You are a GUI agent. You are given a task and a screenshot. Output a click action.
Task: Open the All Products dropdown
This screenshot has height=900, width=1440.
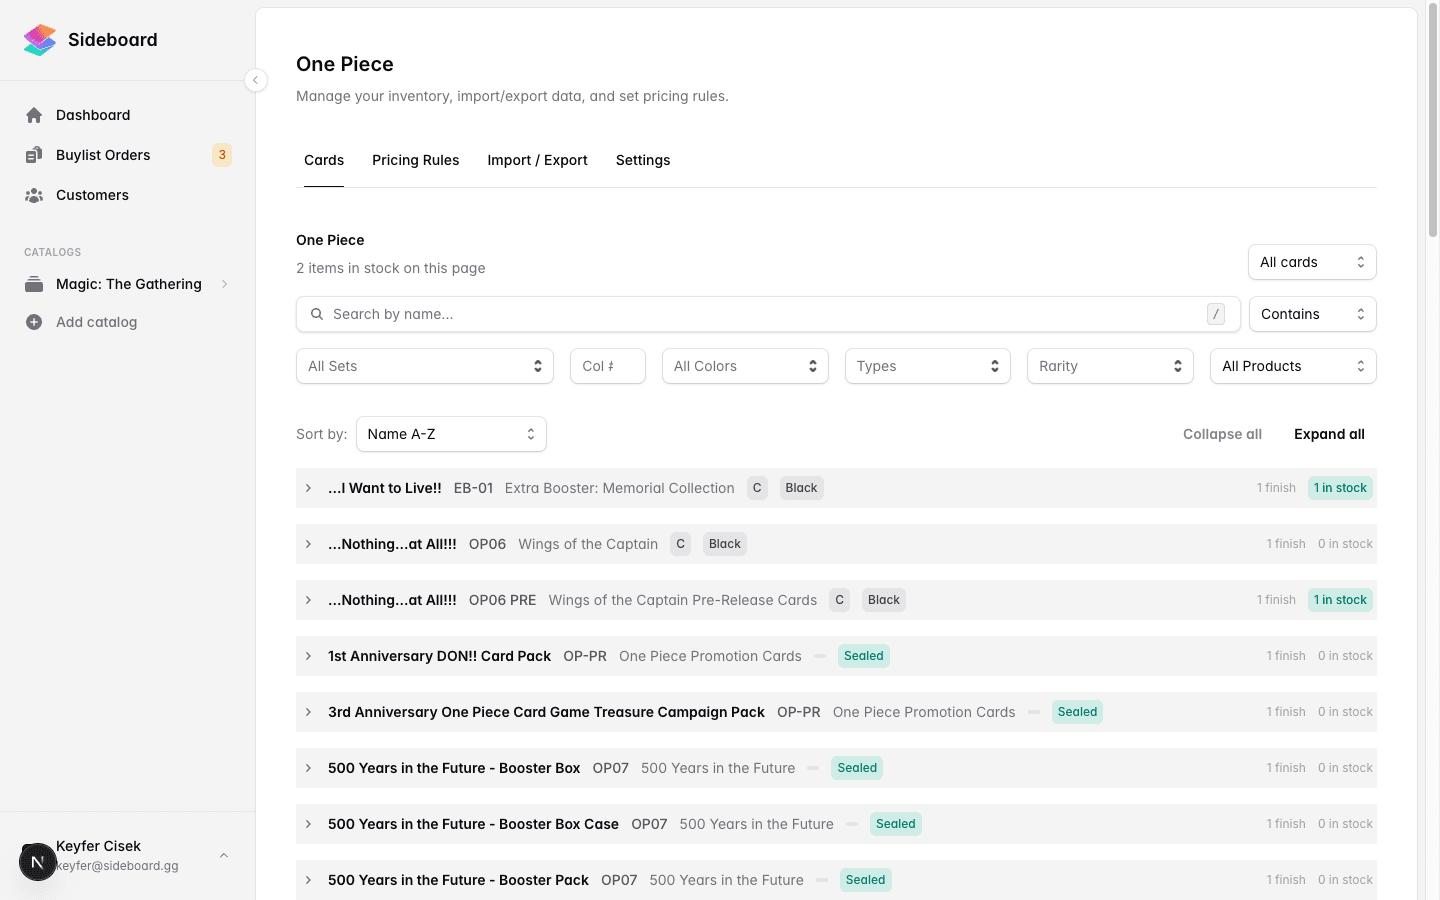coord(1293,366)
